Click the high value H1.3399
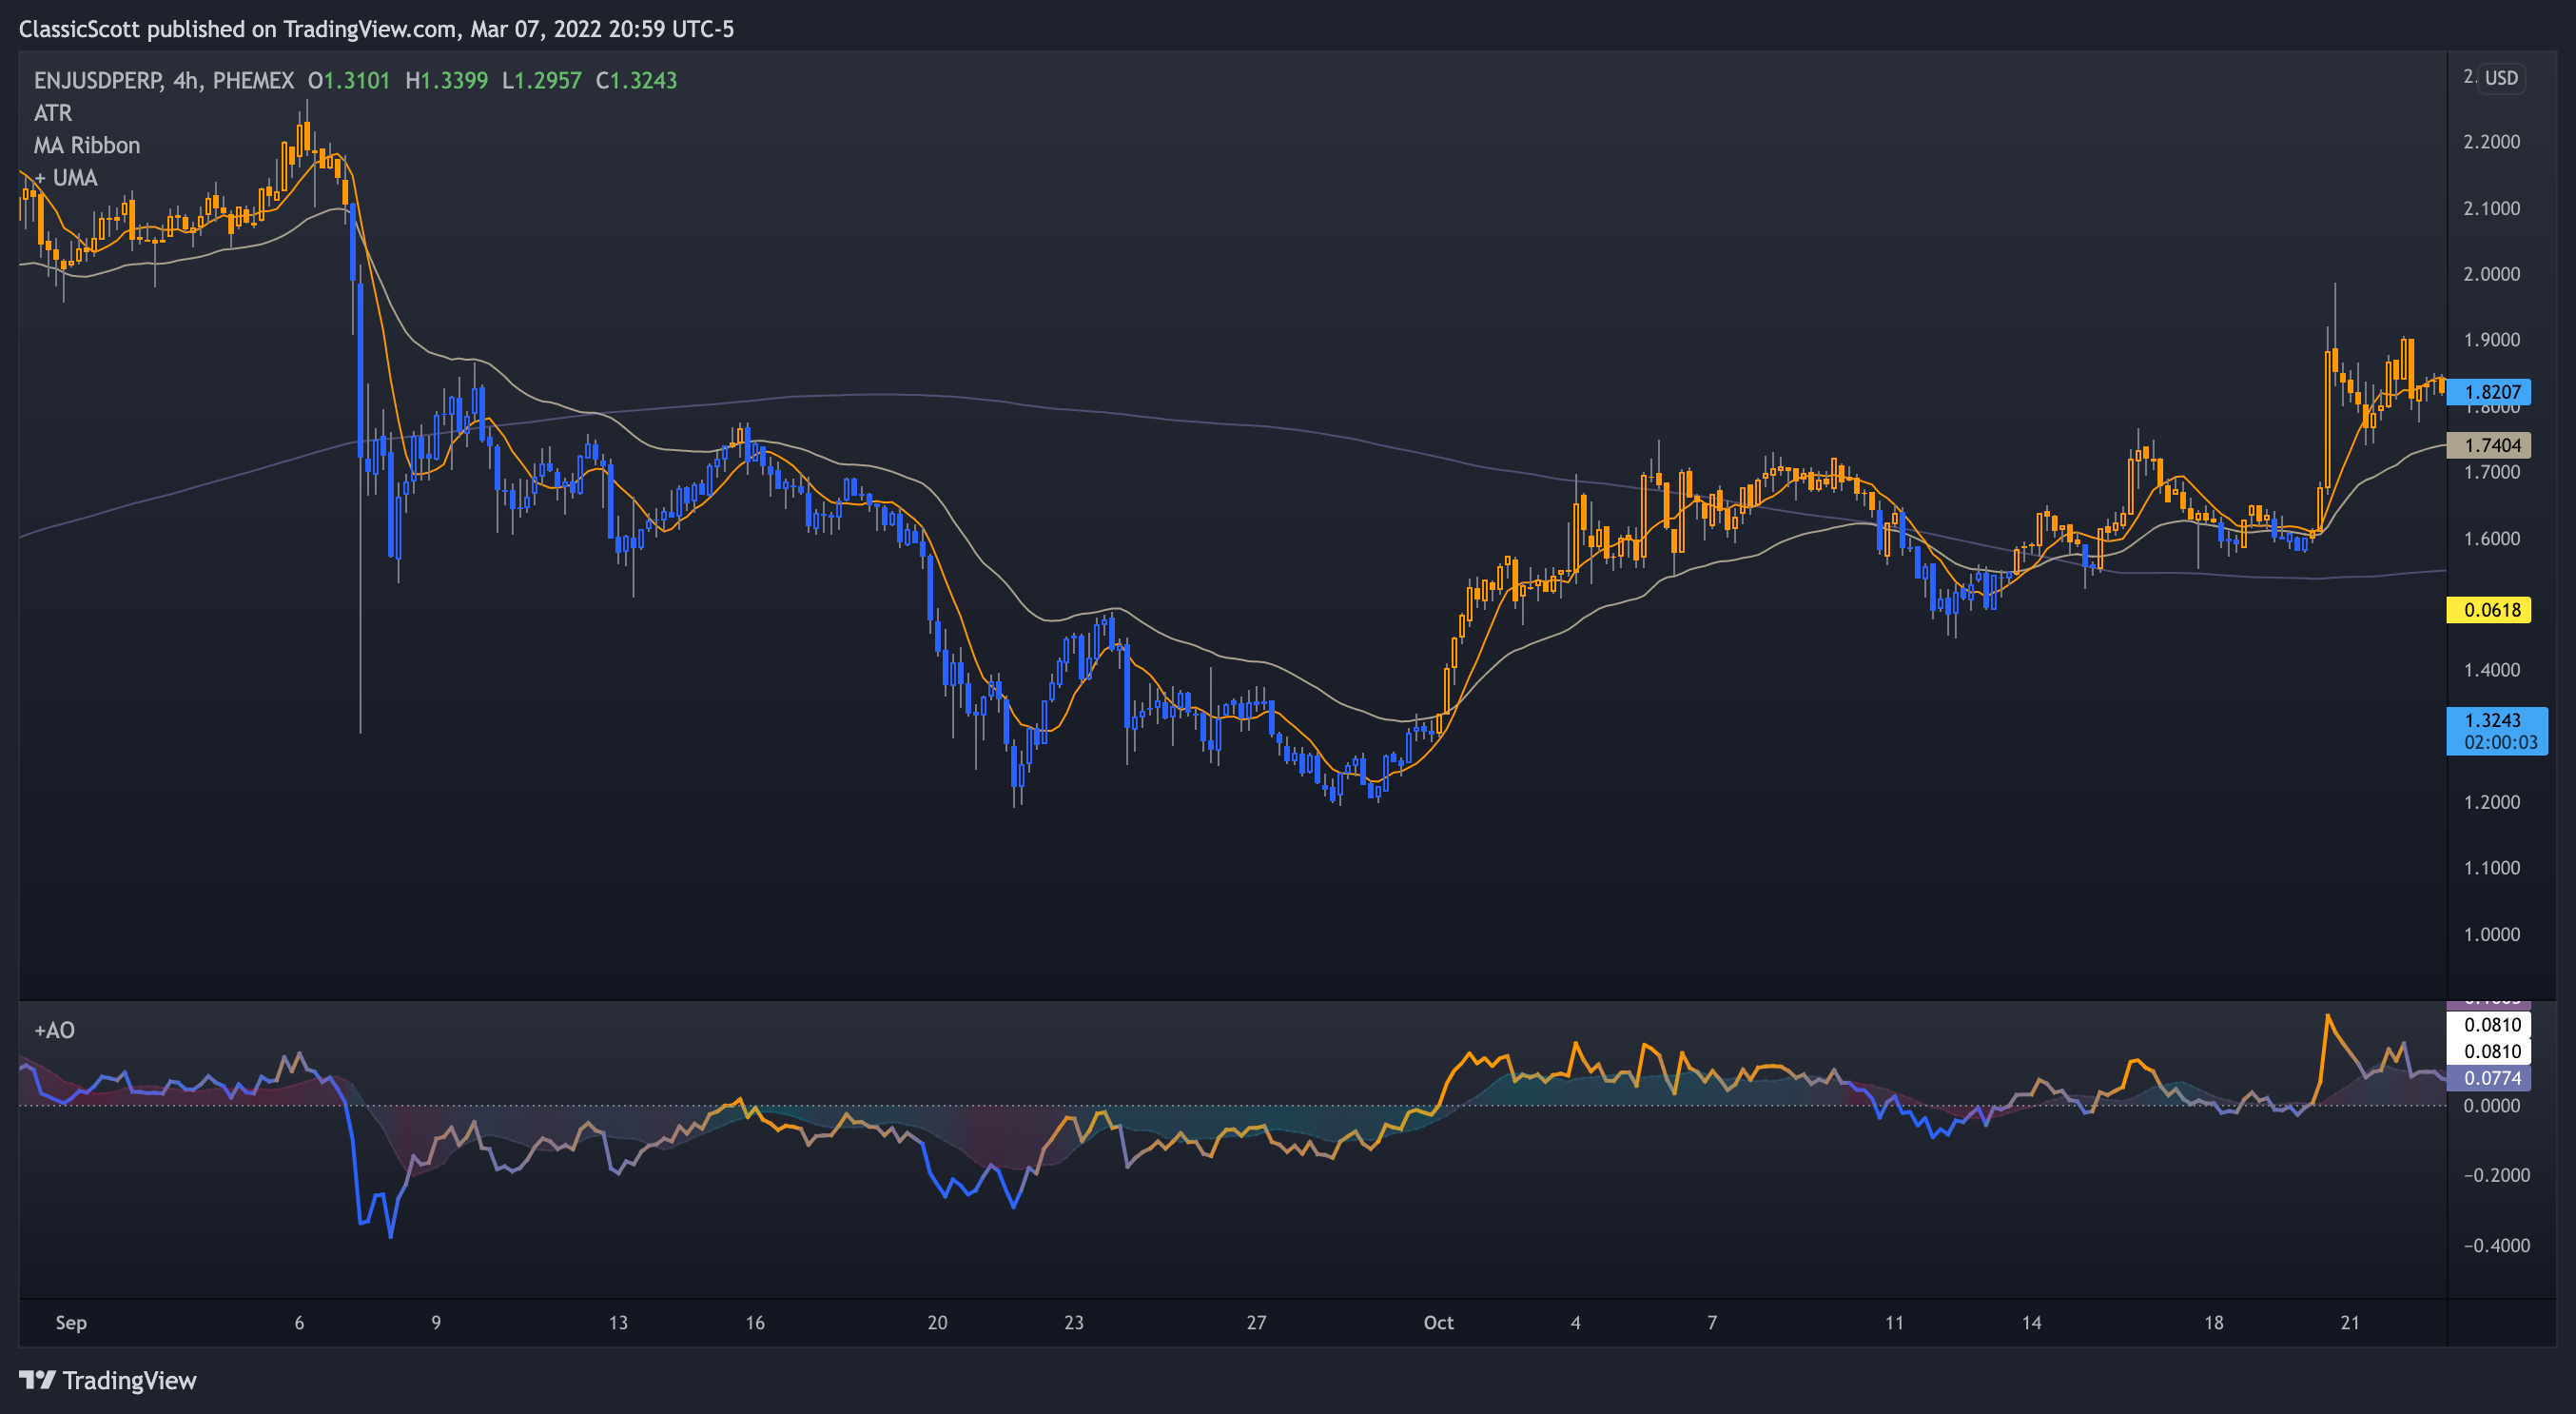This screenshot has height=1414, width=2576. coord(447,80)
